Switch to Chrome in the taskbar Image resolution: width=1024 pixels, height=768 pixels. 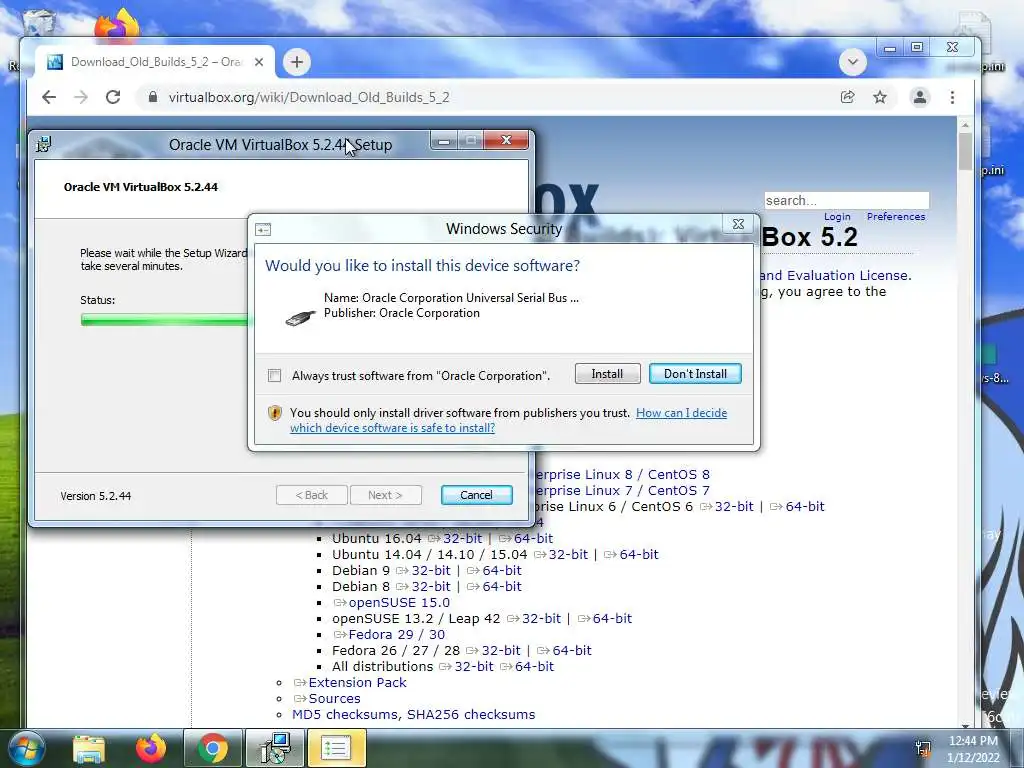click(x=213, y=749)
